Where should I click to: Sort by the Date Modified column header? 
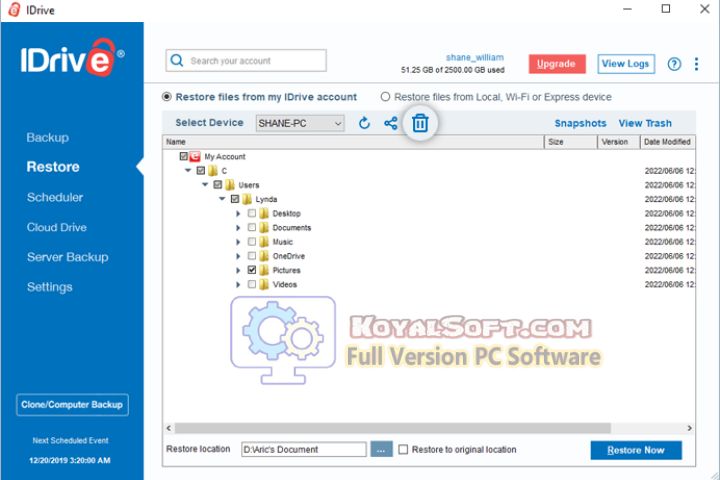pyautogui.click(x=667, y=142)
